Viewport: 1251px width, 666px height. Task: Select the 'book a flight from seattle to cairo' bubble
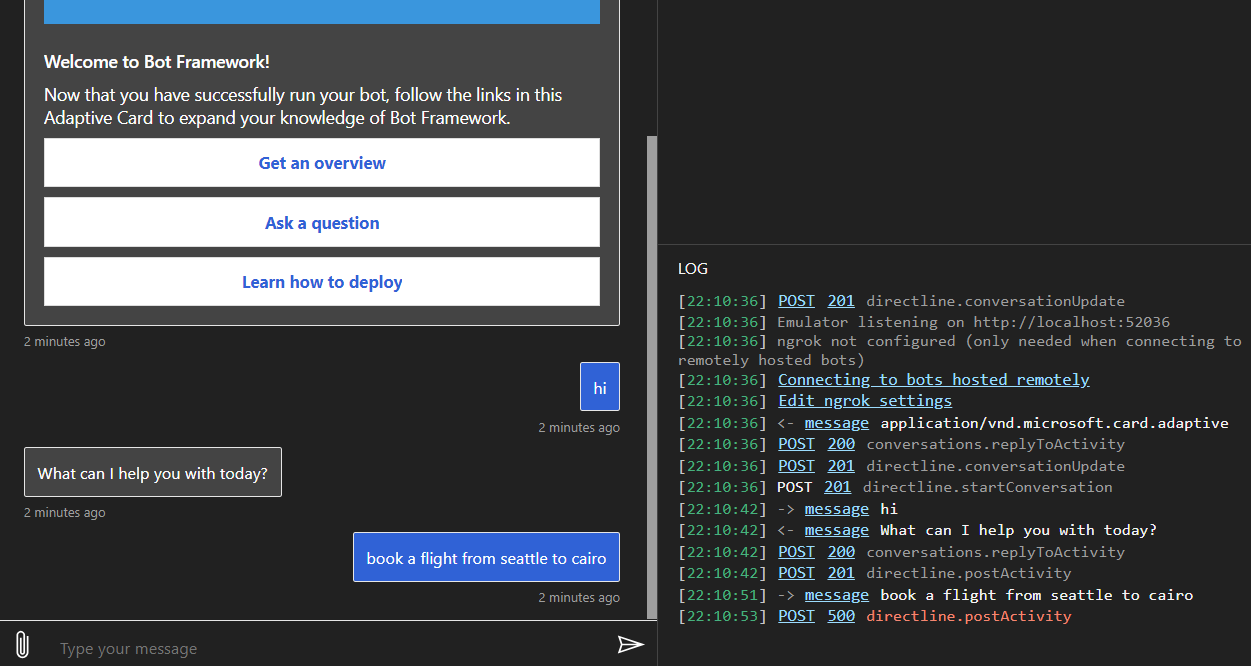click(x=486, y=557)
